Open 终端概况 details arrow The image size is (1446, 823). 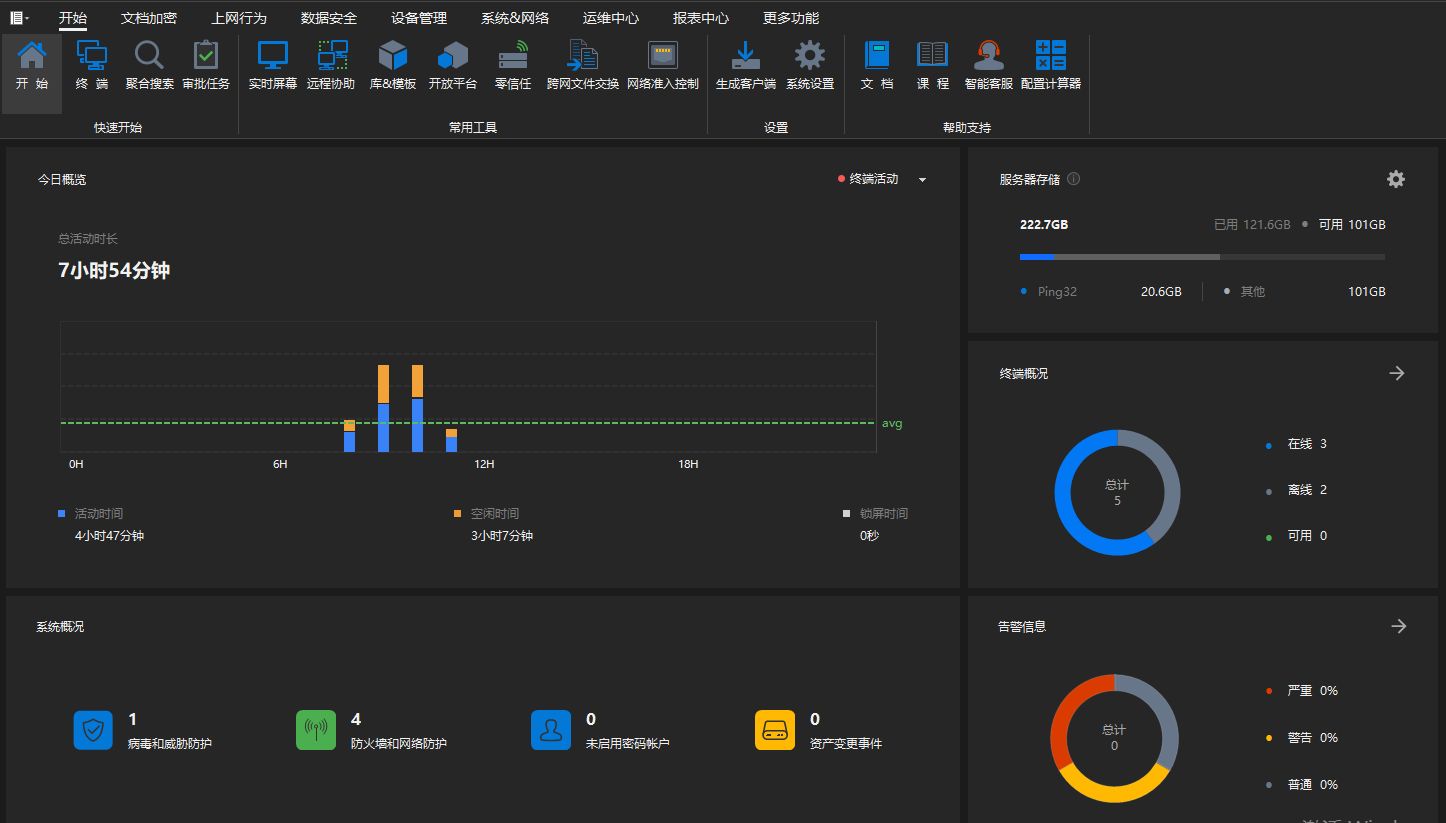click(x=1397, y=373)
